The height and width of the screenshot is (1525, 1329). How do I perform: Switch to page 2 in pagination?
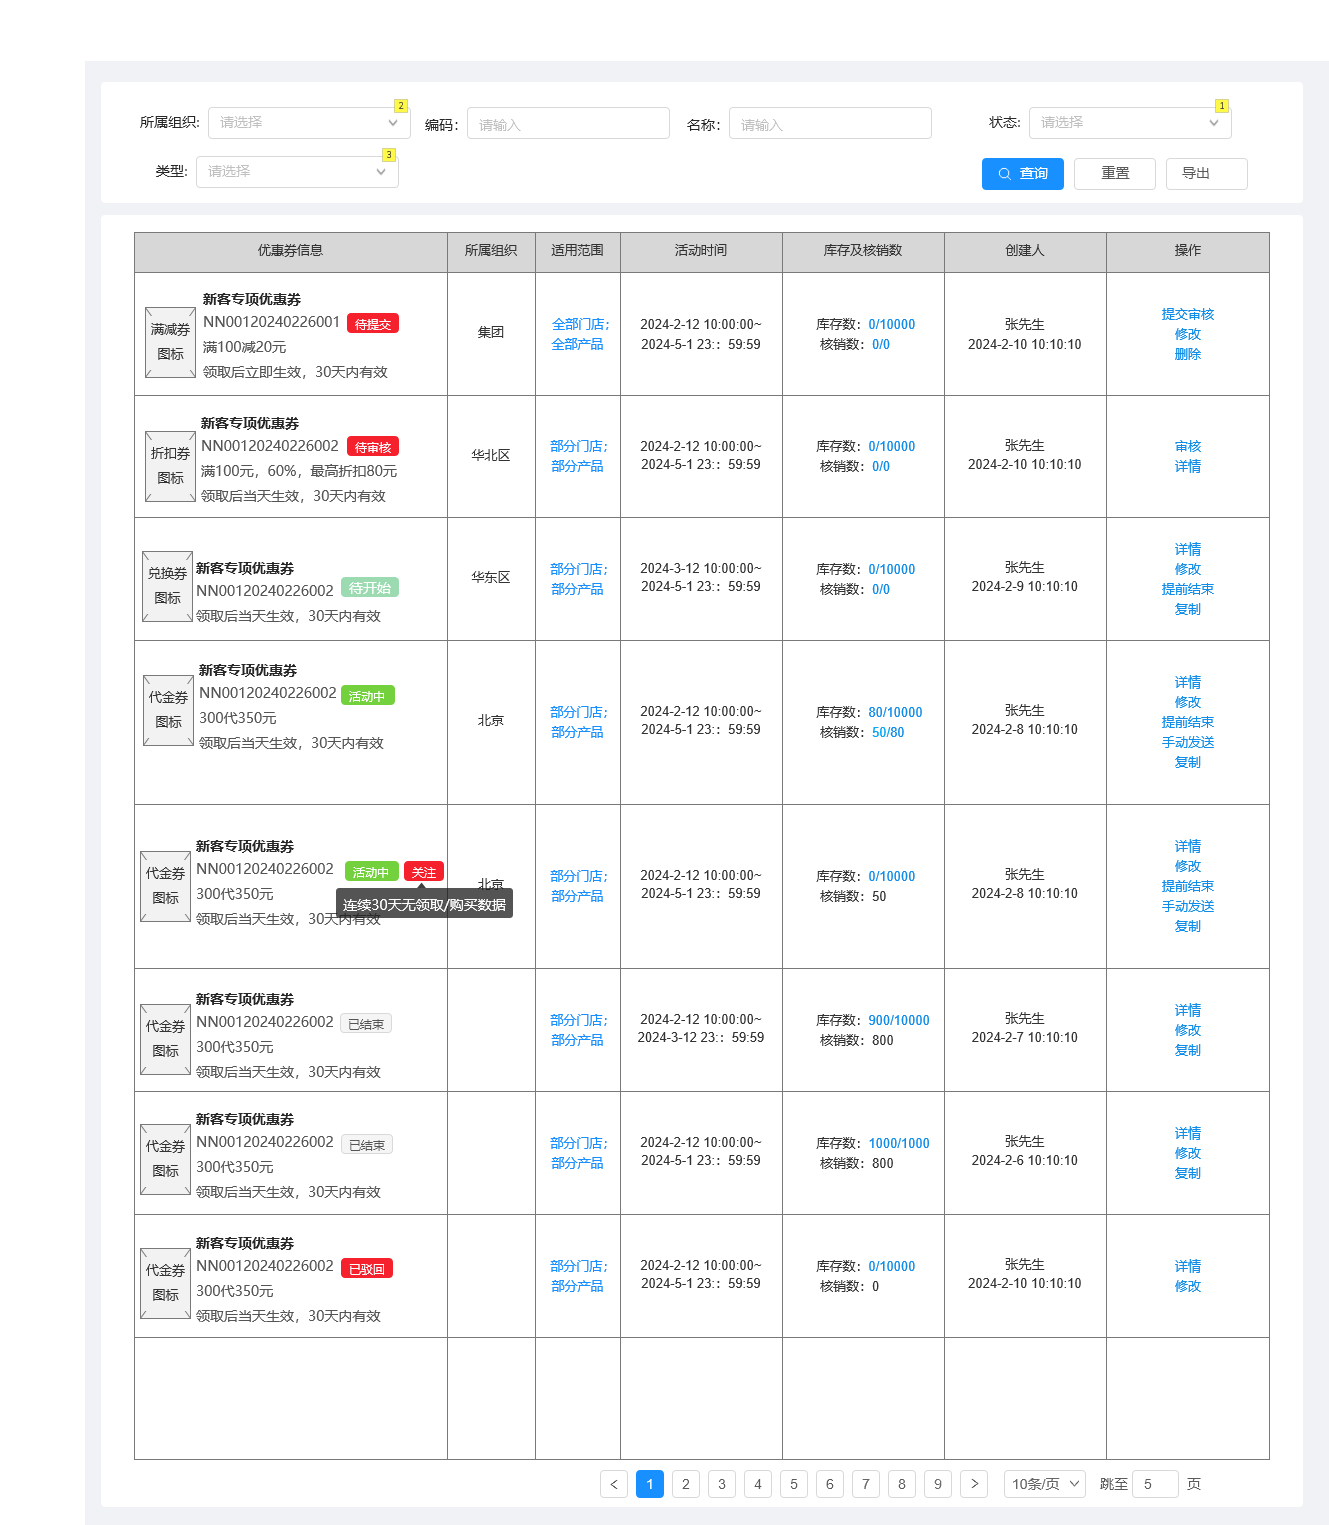coord(685,1484)
